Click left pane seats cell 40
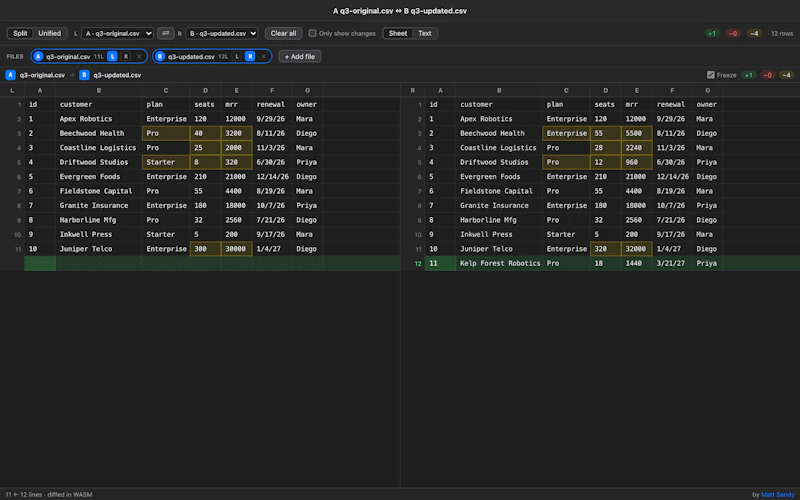This screenshot has width=800, height=500. (205, 133)
